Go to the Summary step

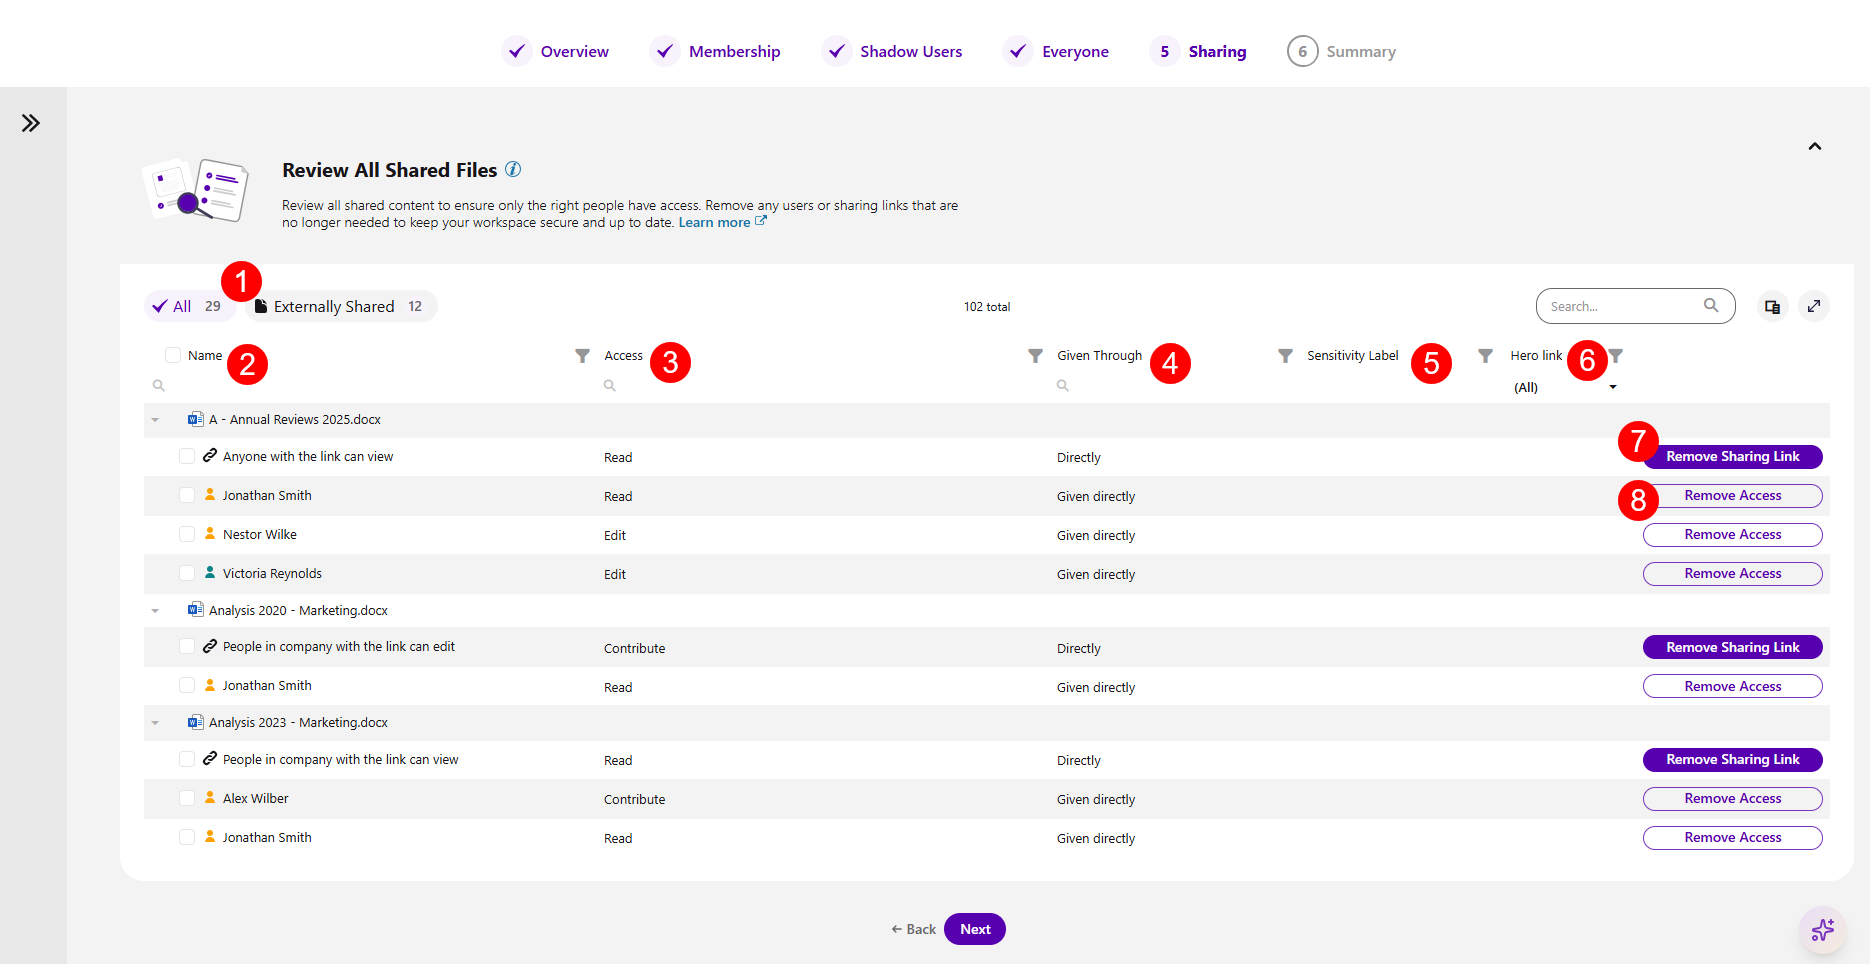pyautogui.click(x=1342, y=51)
